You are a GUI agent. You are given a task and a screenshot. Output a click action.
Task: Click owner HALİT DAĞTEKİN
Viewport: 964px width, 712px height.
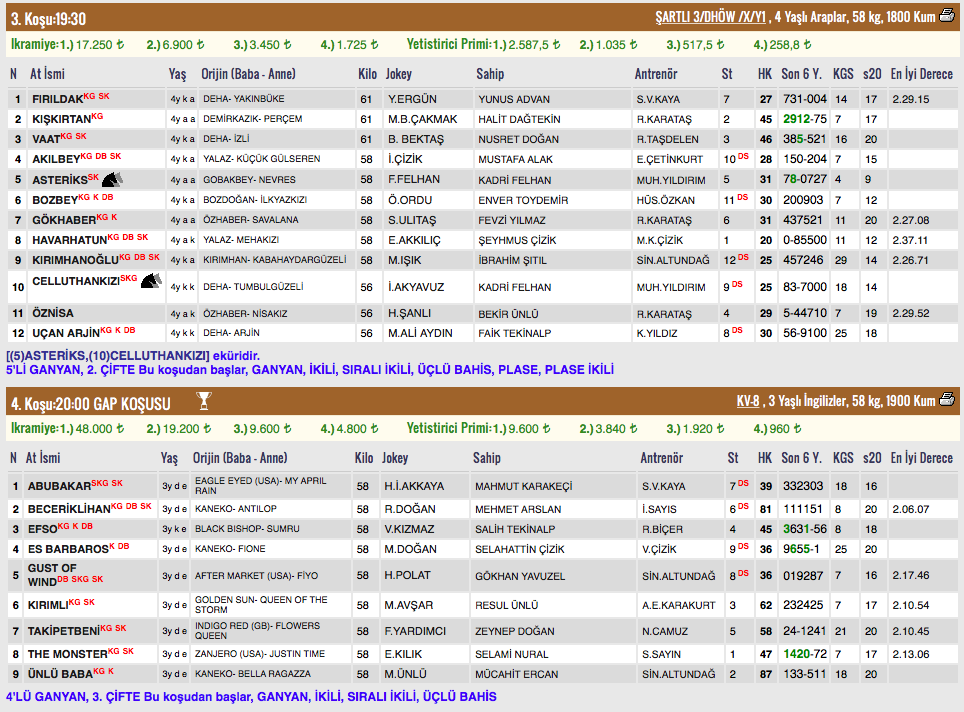519,119
